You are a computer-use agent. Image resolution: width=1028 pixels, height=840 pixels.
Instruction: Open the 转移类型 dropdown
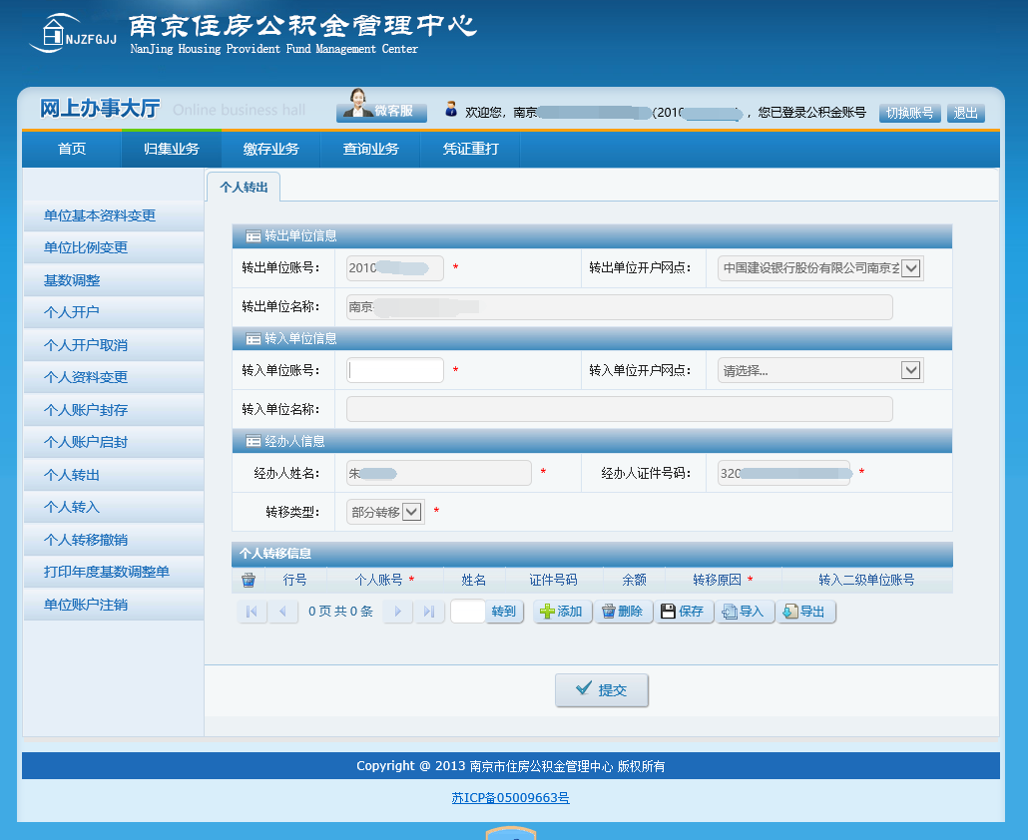click(x=412, y=512)
